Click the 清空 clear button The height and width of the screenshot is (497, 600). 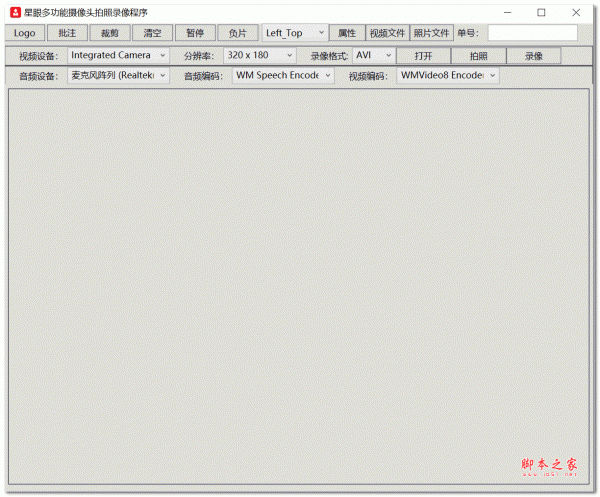(x=152, y=33)
